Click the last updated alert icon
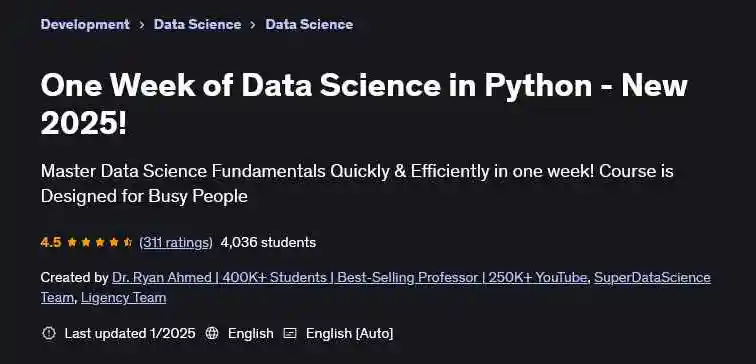Image resolution: width=756 pixels, height=364 pixels. (49, 333)
